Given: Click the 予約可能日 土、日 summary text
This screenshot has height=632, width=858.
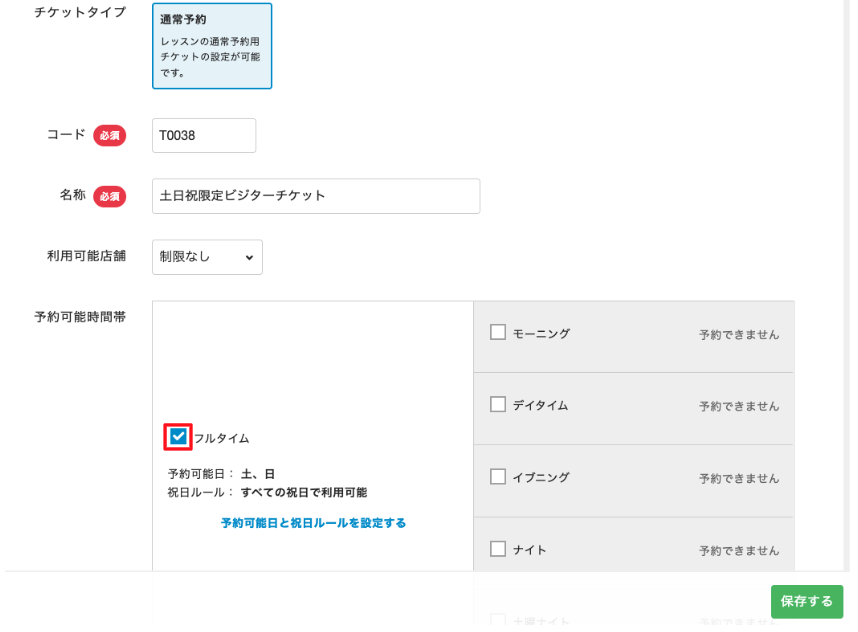Looking at the screenshot, I should [221, 474].
